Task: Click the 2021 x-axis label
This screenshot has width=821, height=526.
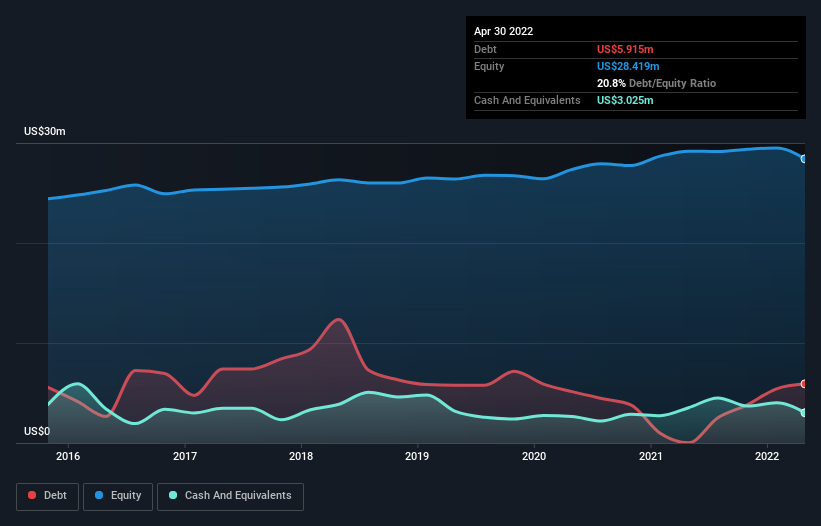Action: click(x=651, y=456)
